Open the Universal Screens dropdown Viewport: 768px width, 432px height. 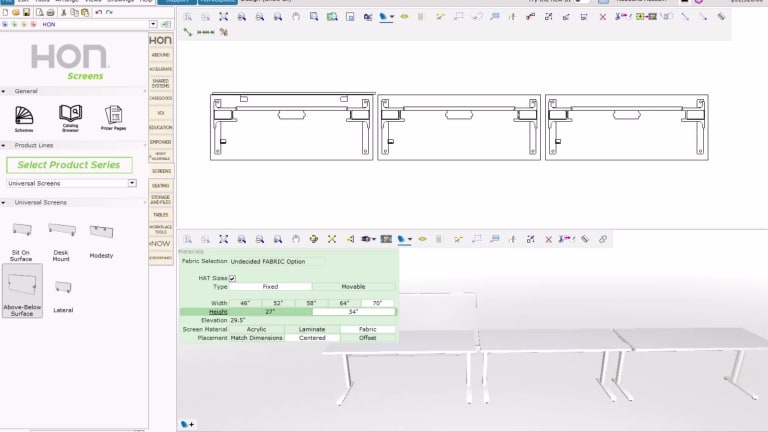coord(132,183)
